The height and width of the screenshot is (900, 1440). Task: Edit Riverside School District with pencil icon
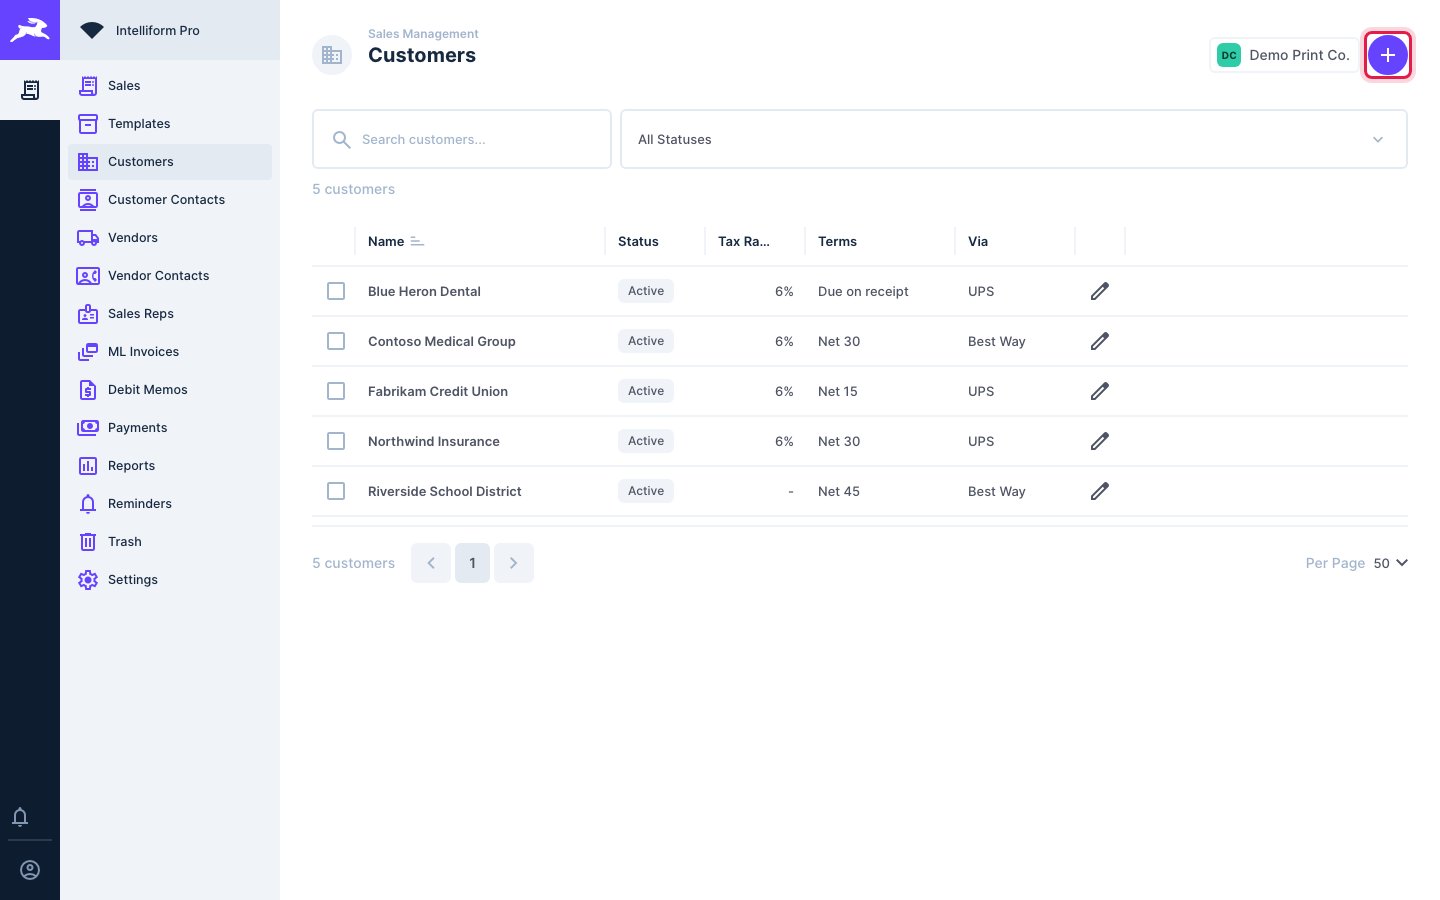[1100, 491]
